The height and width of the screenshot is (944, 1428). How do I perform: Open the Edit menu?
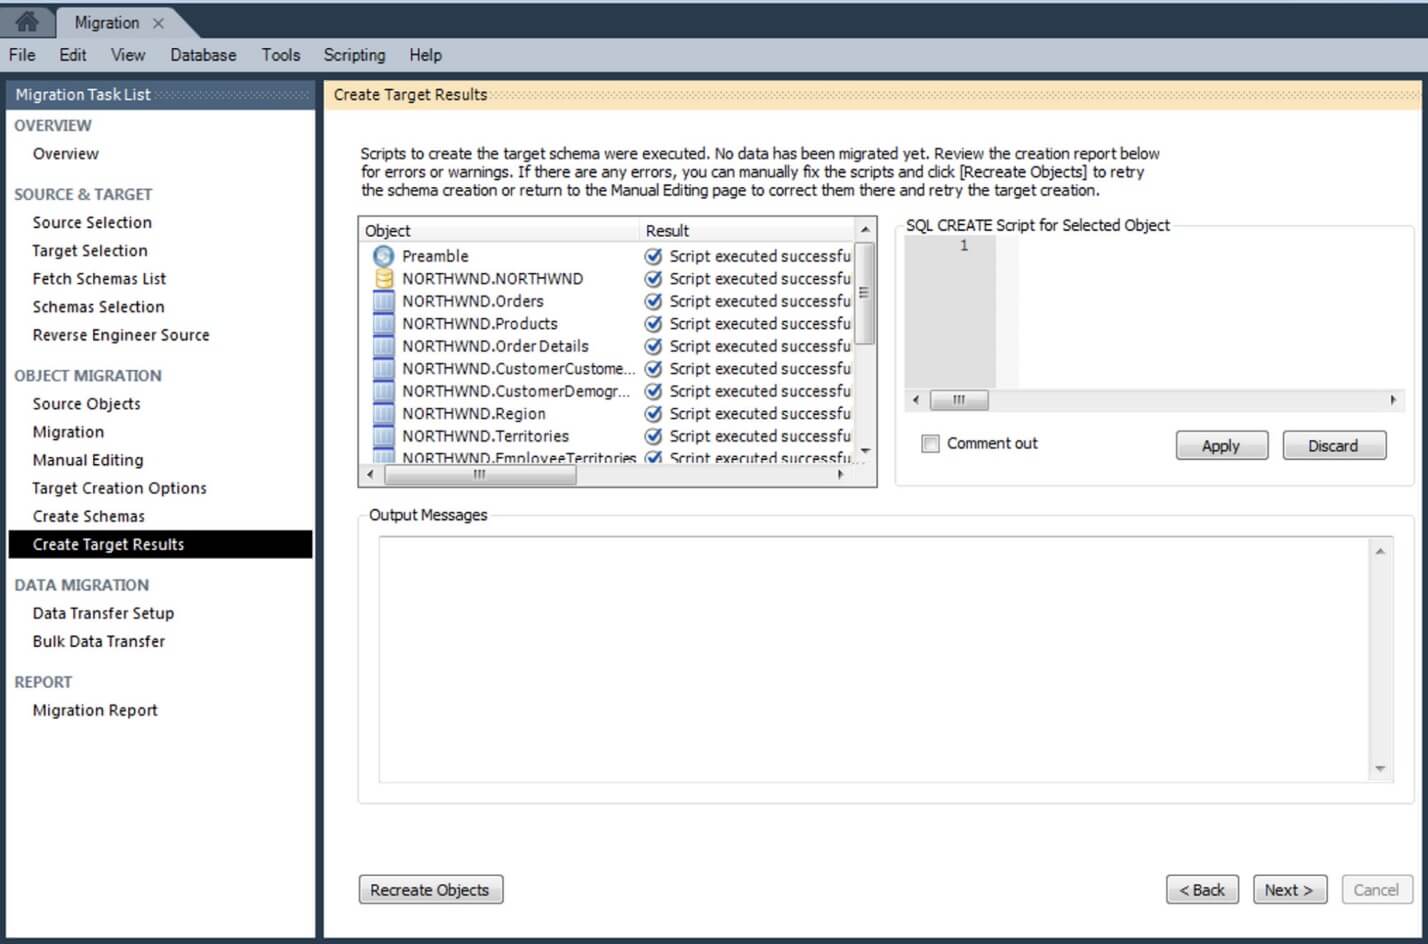click(x=72, y=55)
